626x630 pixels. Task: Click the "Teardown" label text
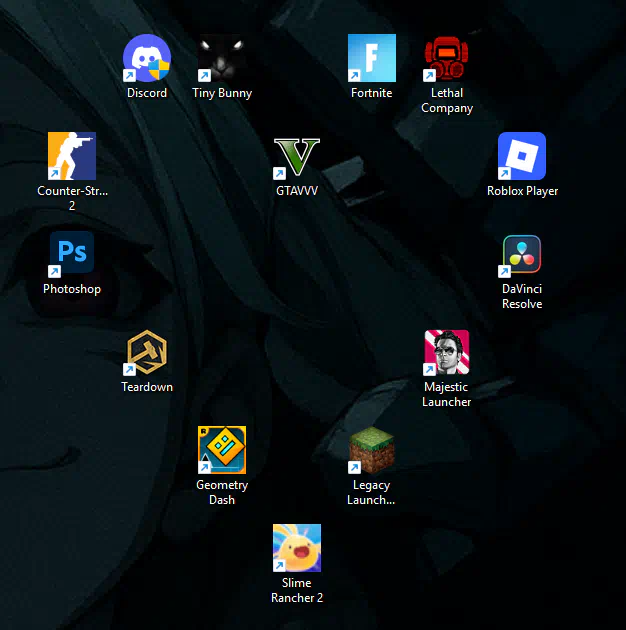coord(147,387)
